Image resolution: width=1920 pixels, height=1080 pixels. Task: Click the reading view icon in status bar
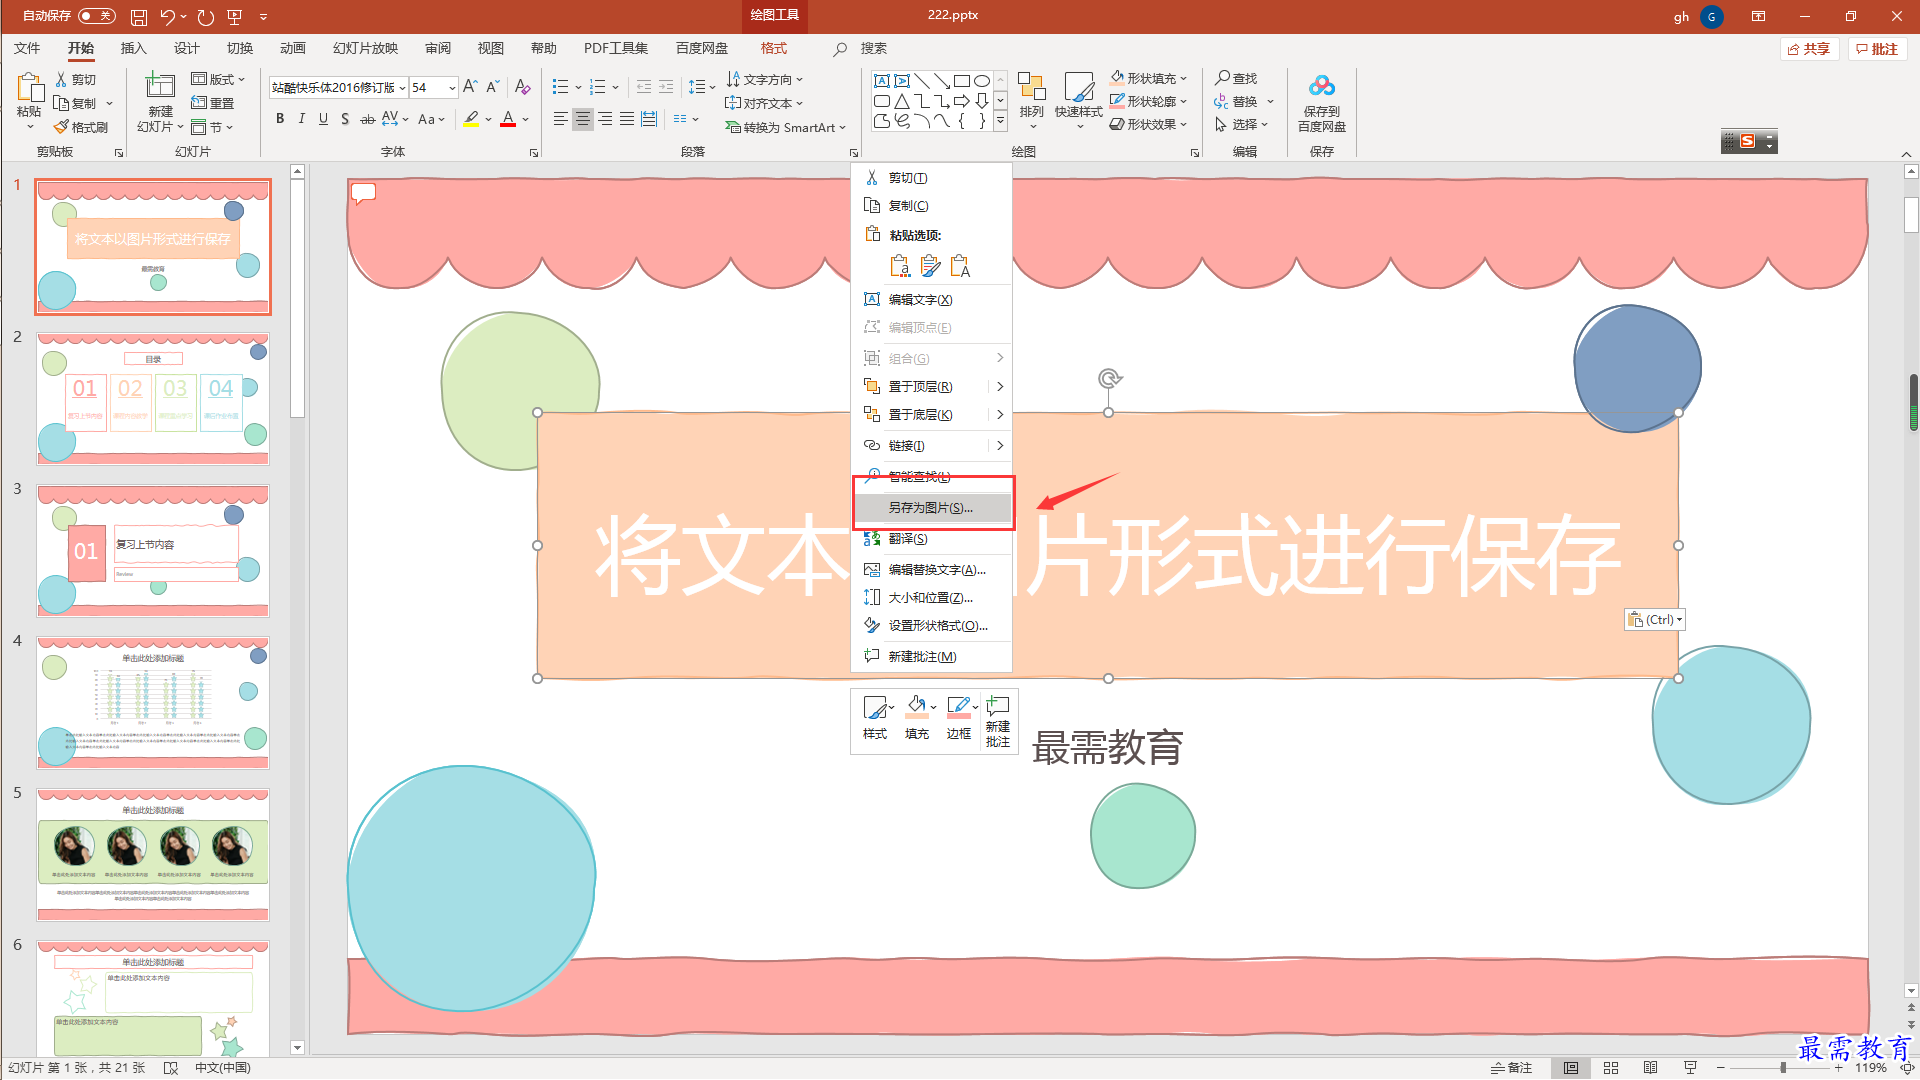[1651, 1068]
